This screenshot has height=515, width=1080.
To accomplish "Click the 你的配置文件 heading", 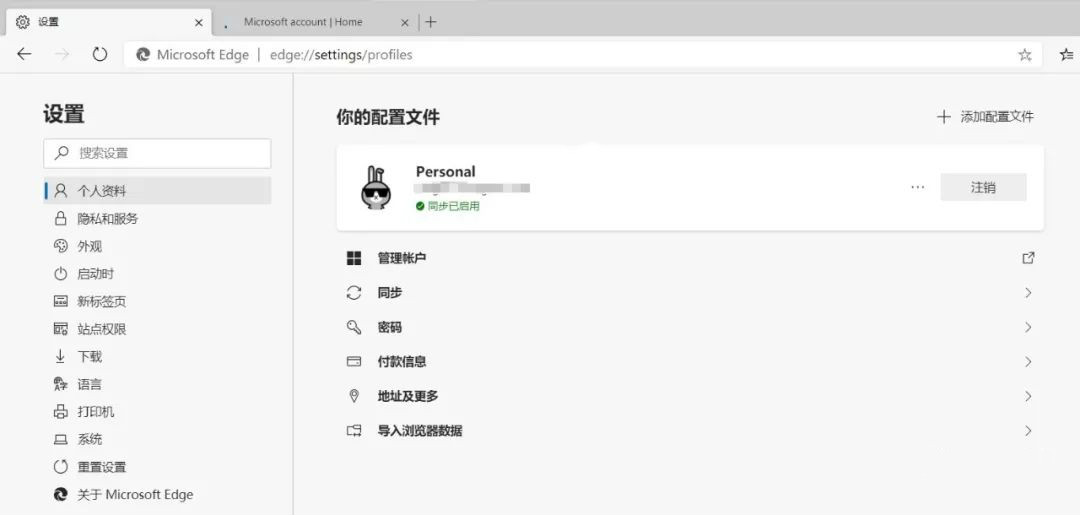I will coord(388,117).
